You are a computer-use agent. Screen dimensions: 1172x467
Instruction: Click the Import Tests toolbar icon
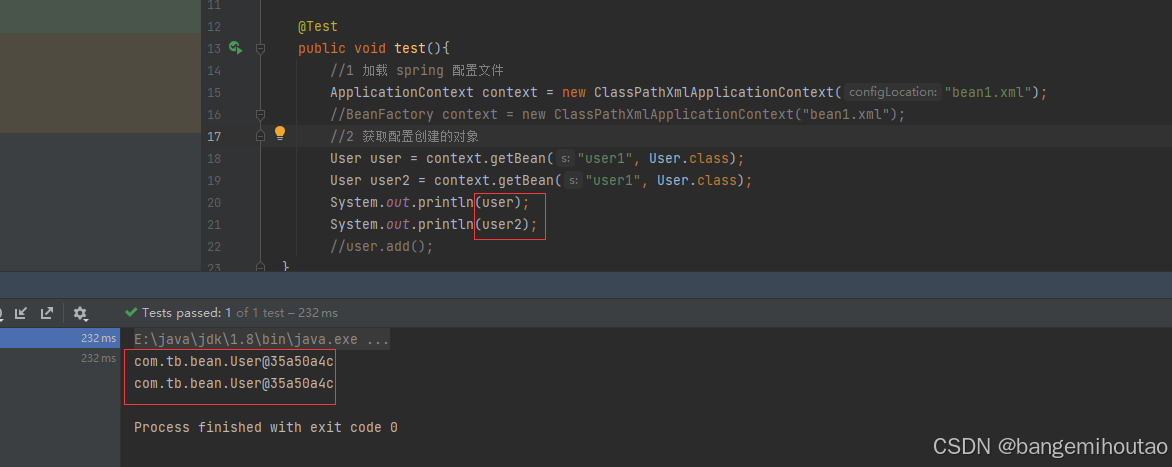pos(20,313)
